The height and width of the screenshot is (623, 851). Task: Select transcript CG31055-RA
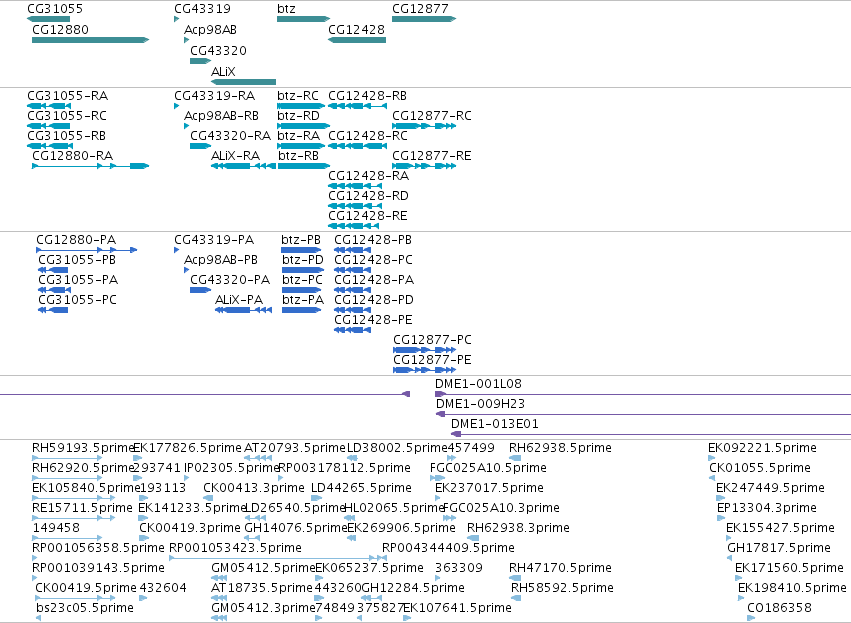68,96
